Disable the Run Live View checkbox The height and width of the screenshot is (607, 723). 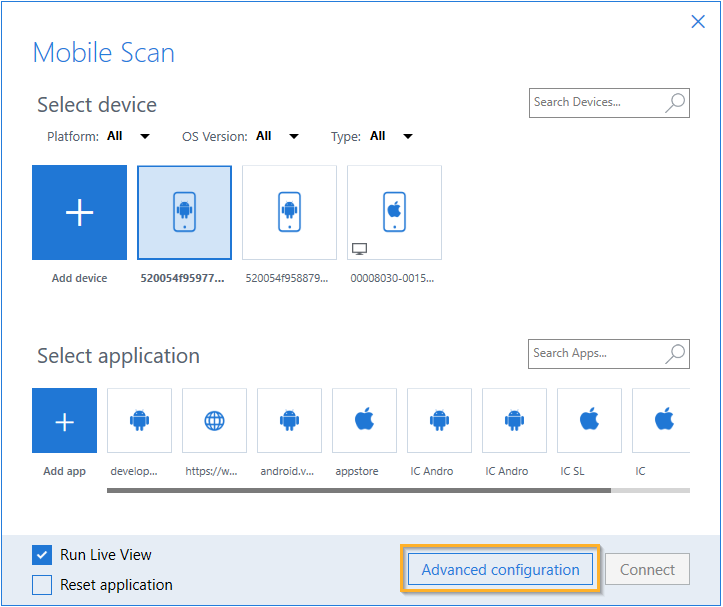tap(42, 555)
